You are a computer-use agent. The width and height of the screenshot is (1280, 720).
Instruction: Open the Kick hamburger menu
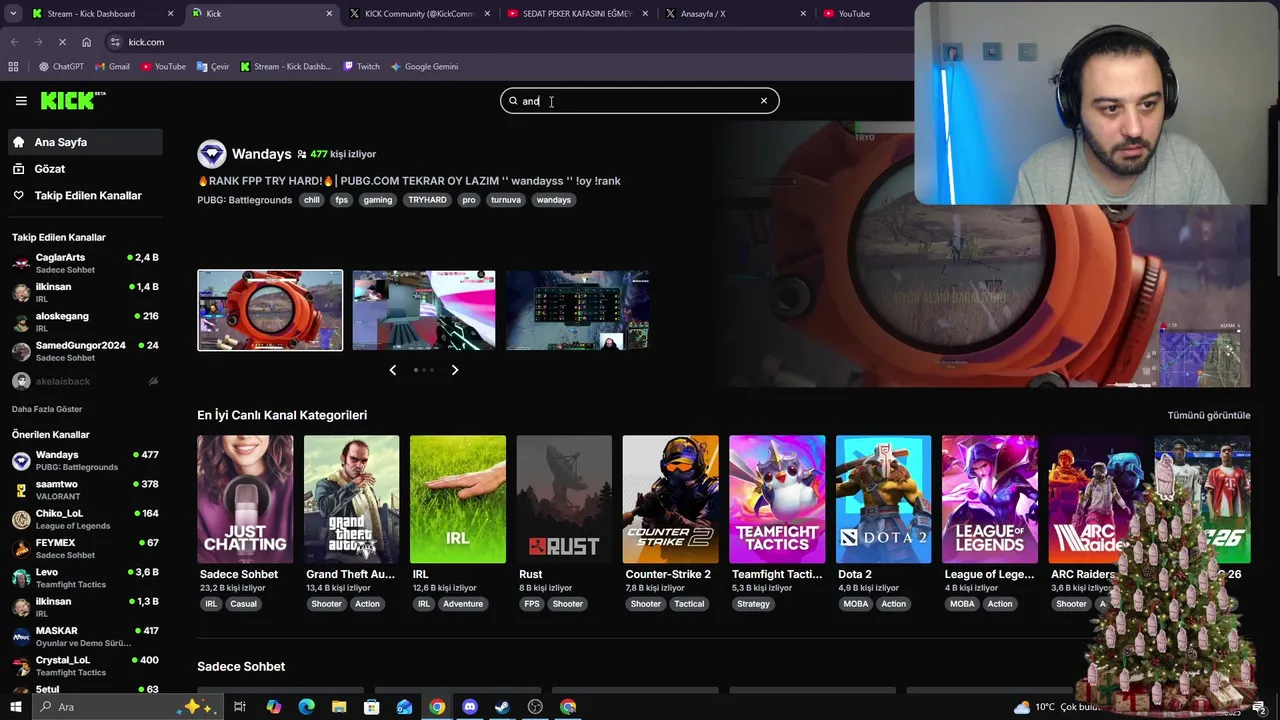point(21,100)
